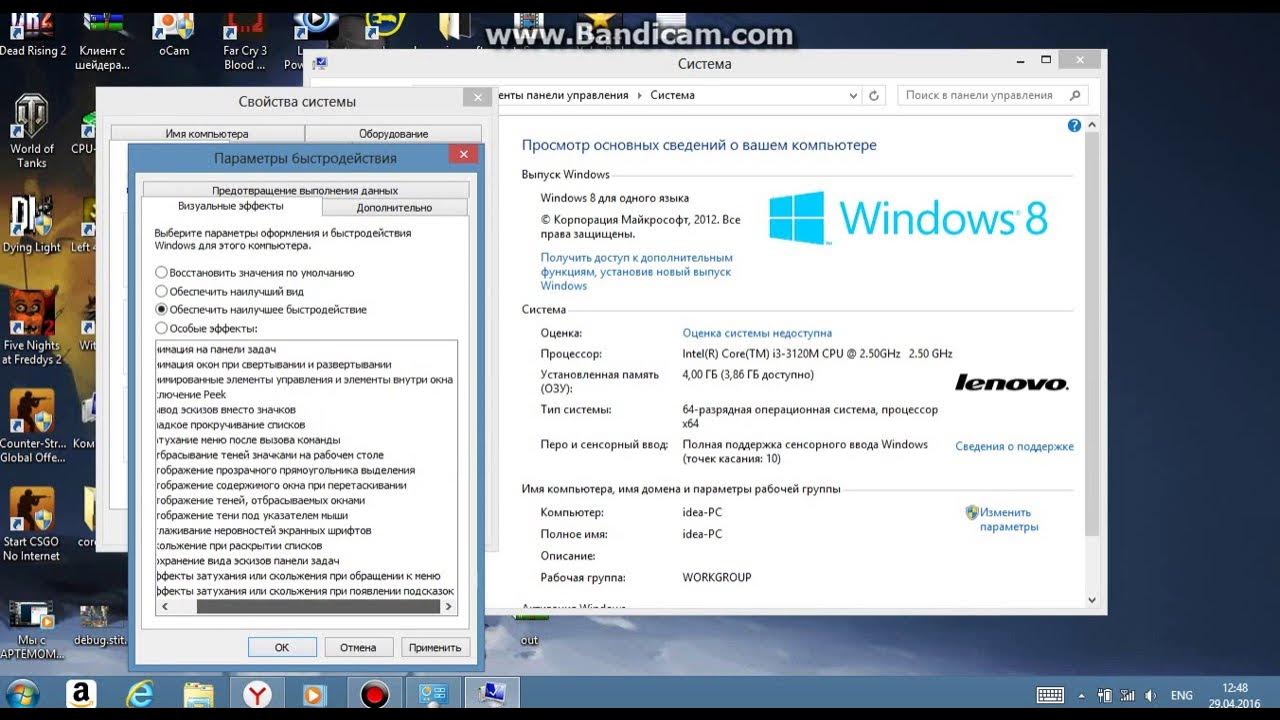Click up arrow of Система window scrollbar
Viewport: 1280px width, 720px height.
tap(1091, 125)
